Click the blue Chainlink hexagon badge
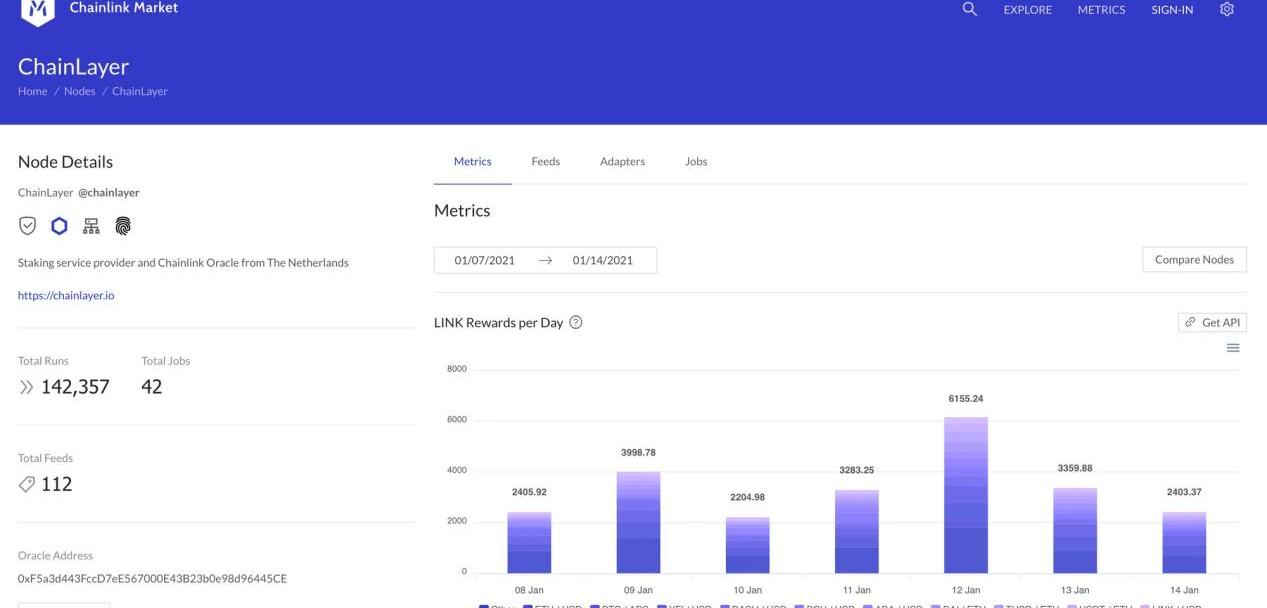Image resolution: width=1267 pixels, height=608 pixels. [59, 227]
